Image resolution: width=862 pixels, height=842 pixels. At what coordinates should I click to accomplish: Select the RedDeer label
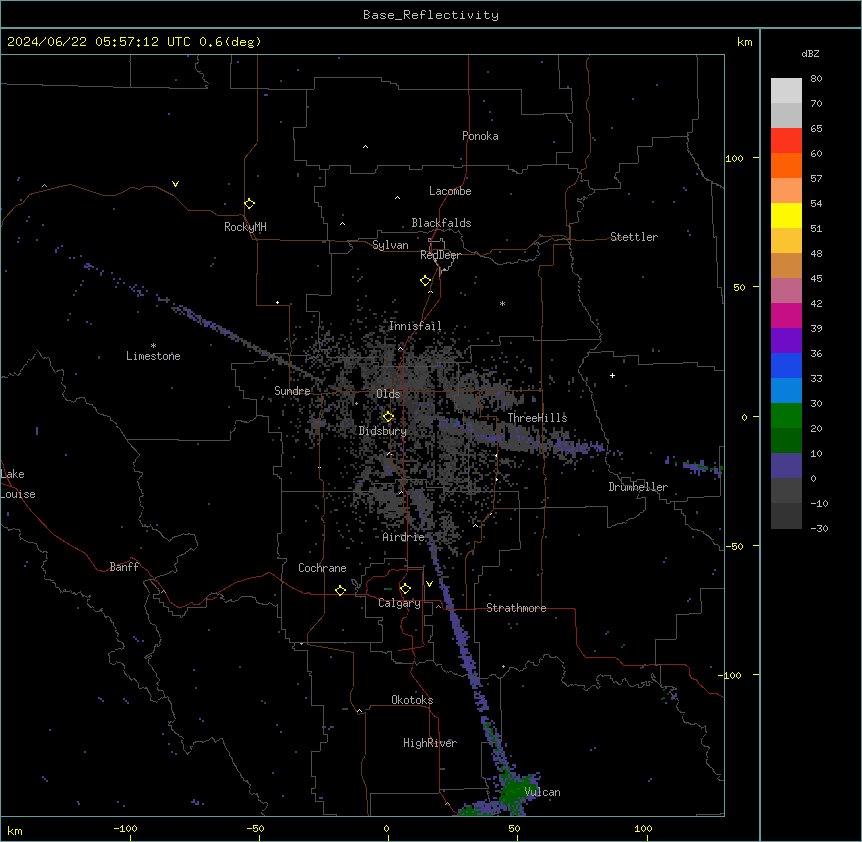point(440,255)
